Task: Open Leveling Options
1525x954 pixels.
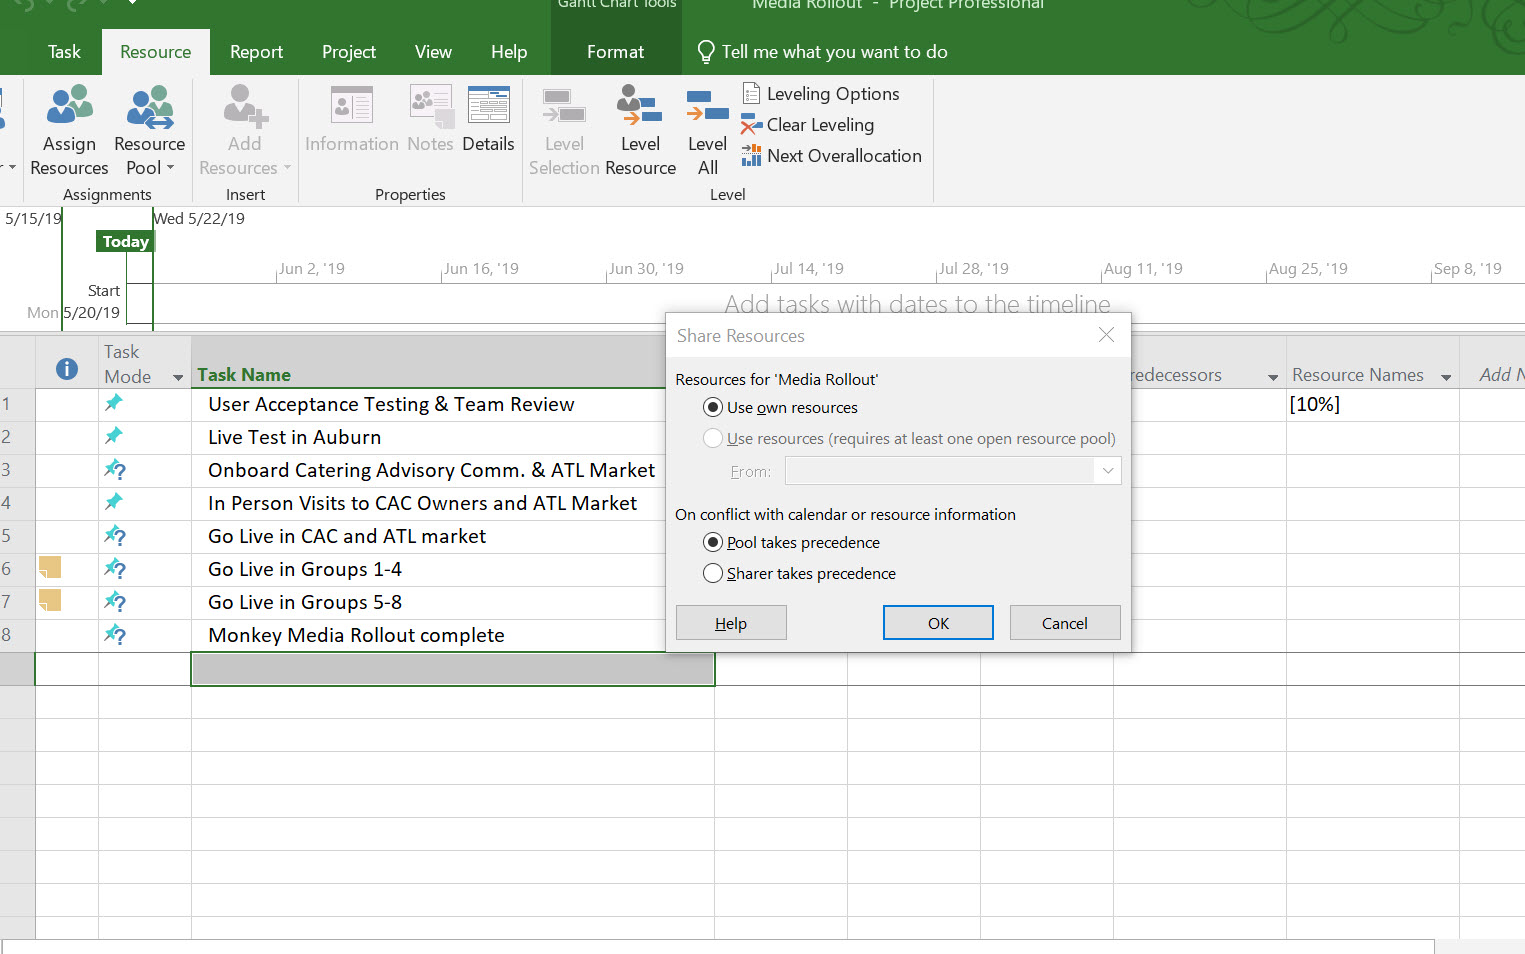Action: pos(821,94)
